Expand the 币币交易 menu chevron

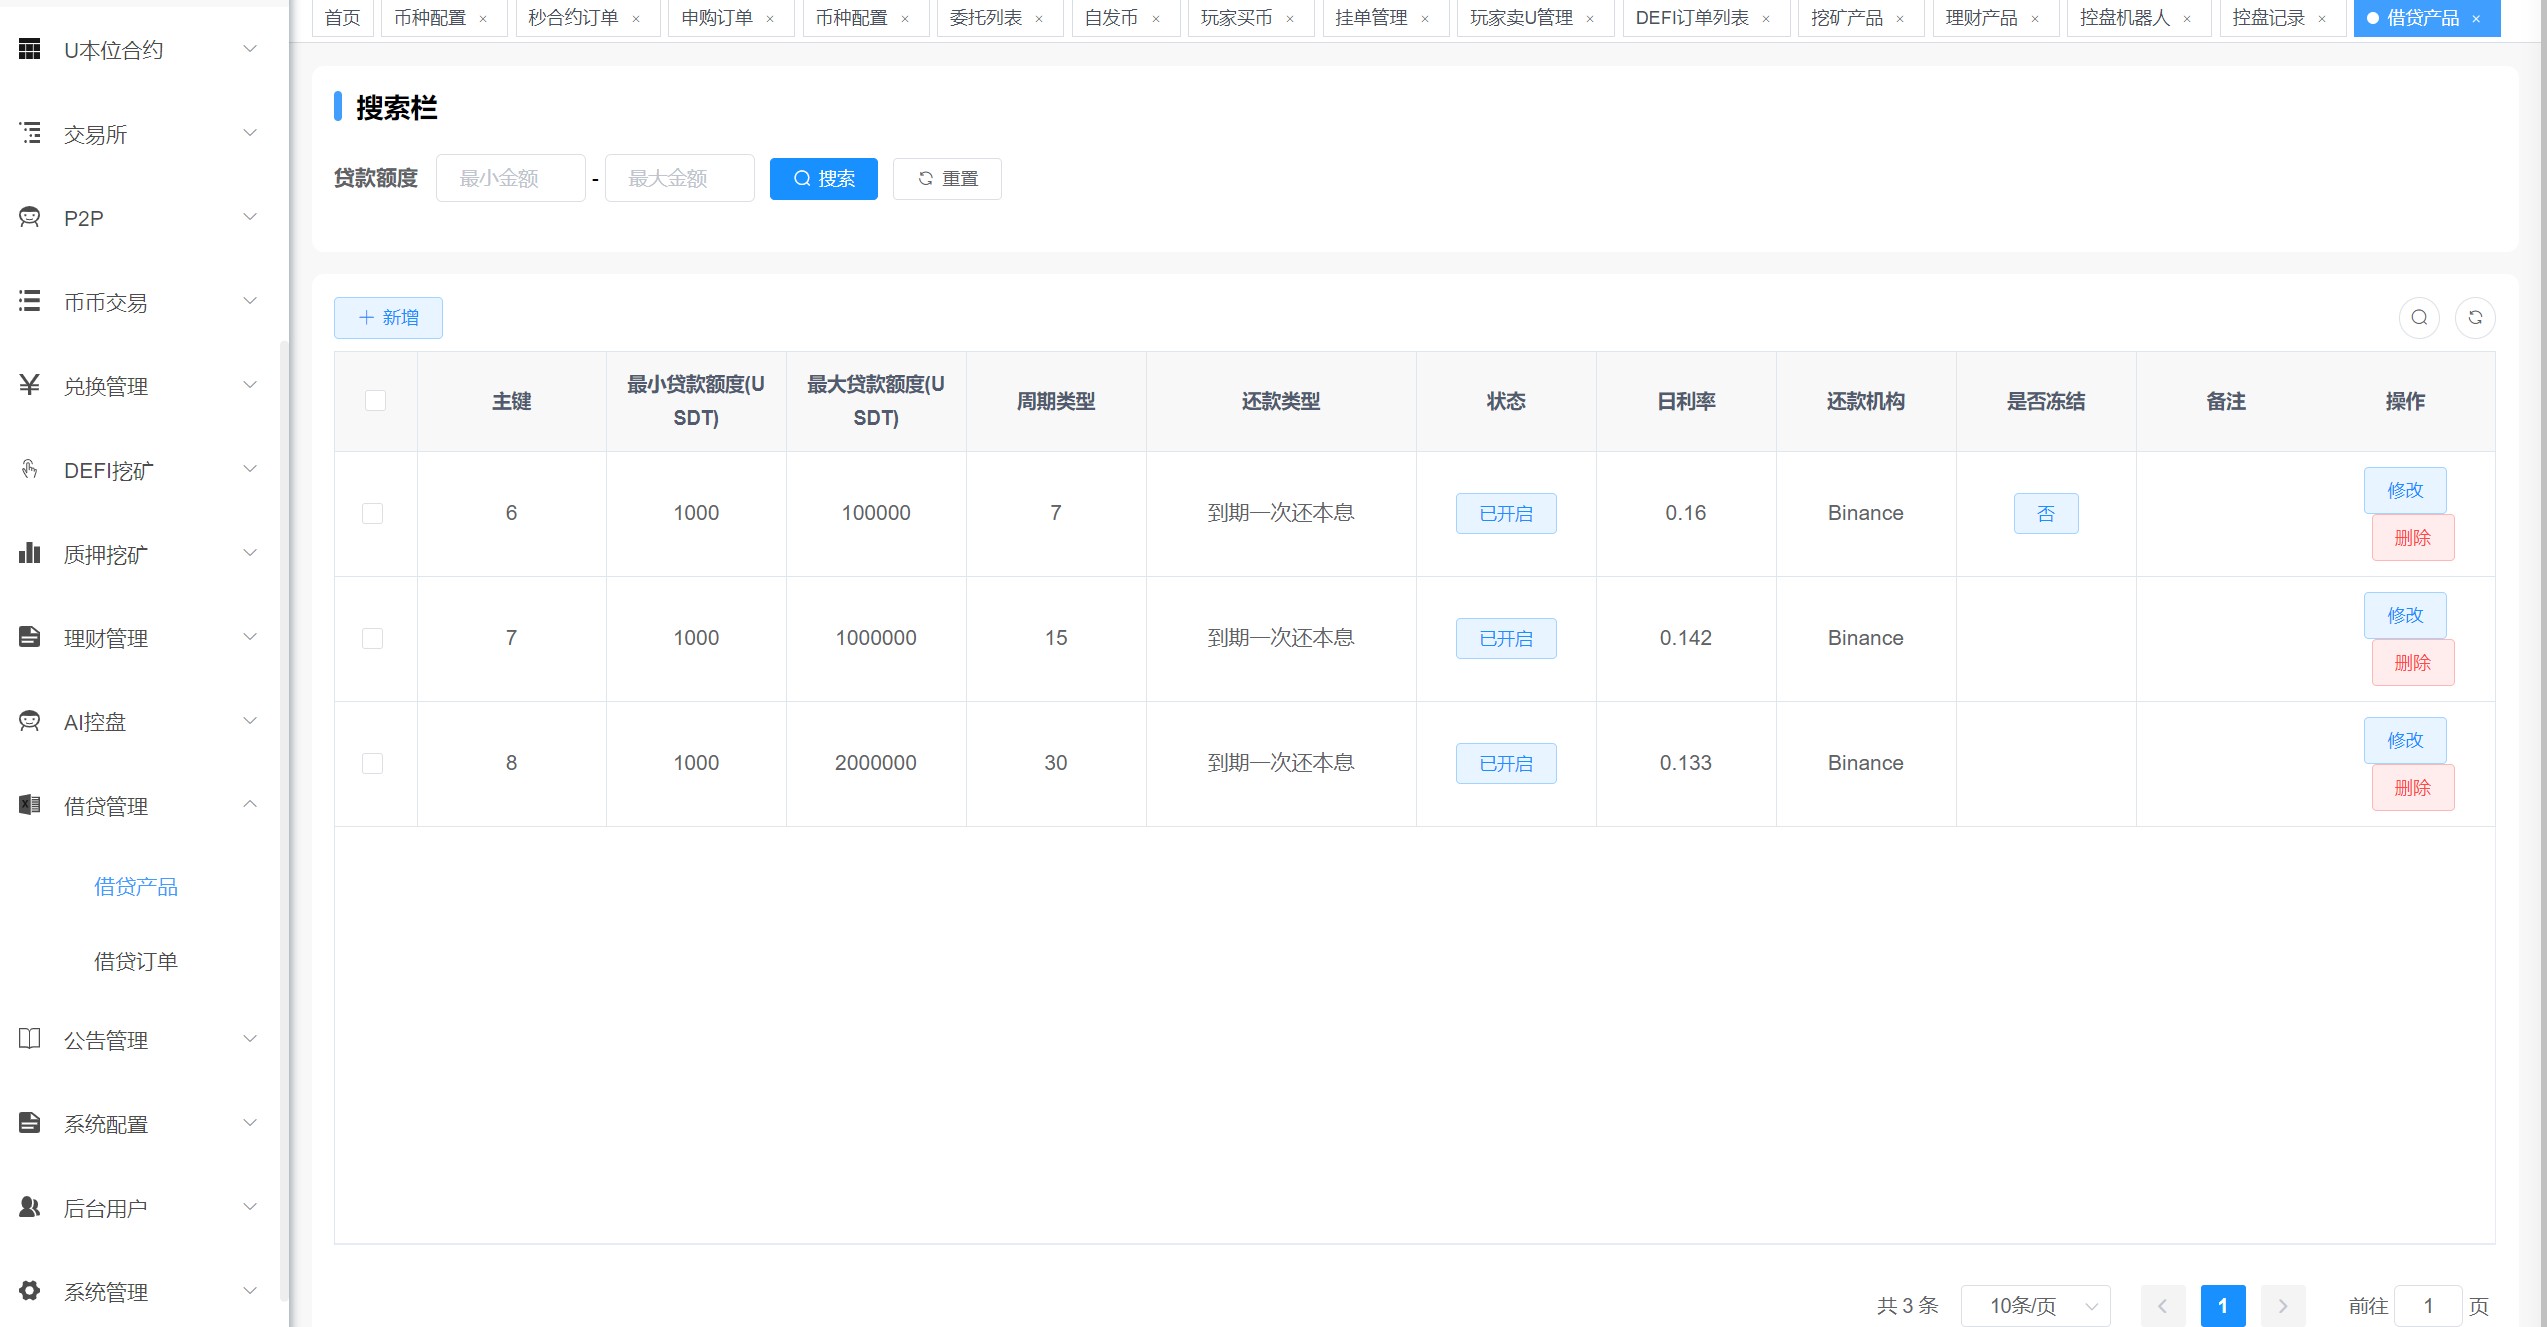click(x=250, y=300)
